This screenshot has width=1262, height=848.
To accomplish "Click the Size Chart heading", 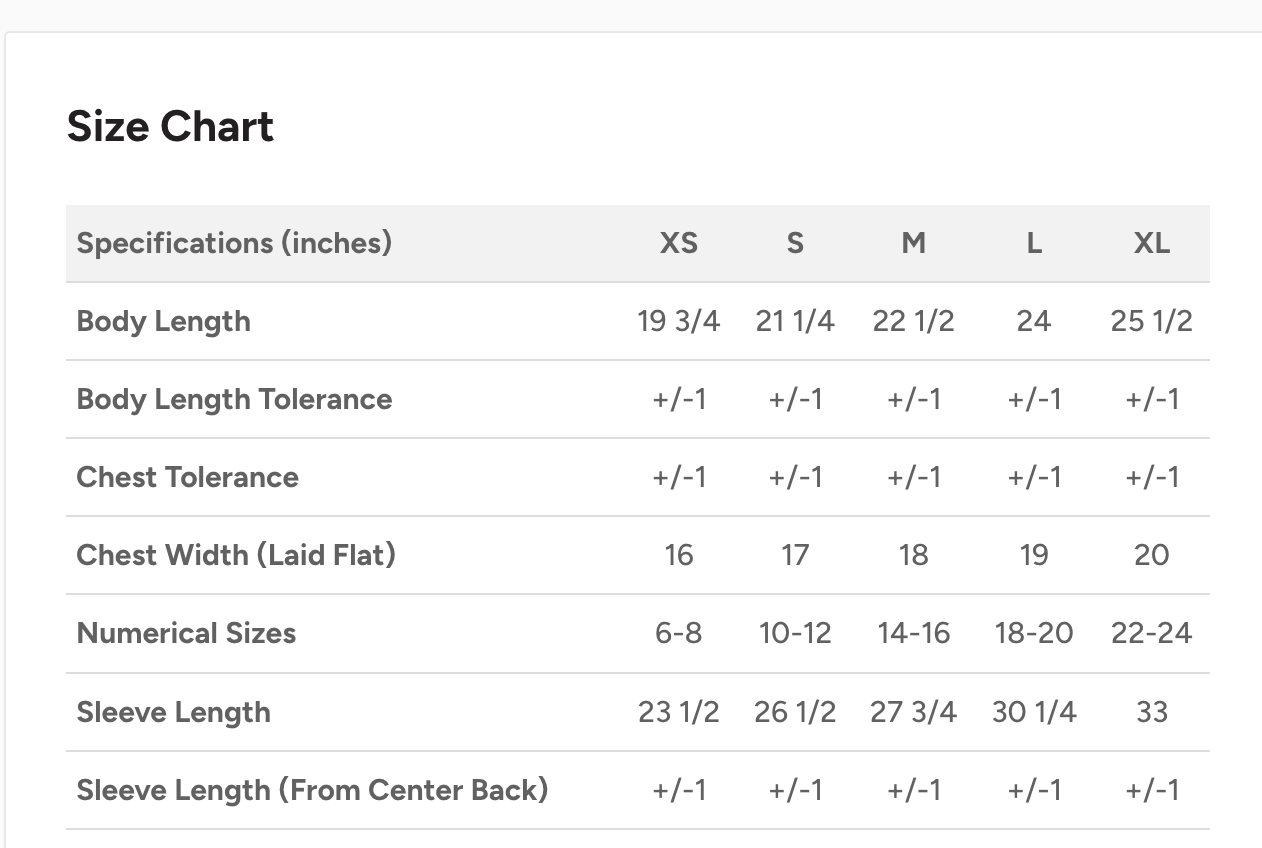I will [170, 127].
